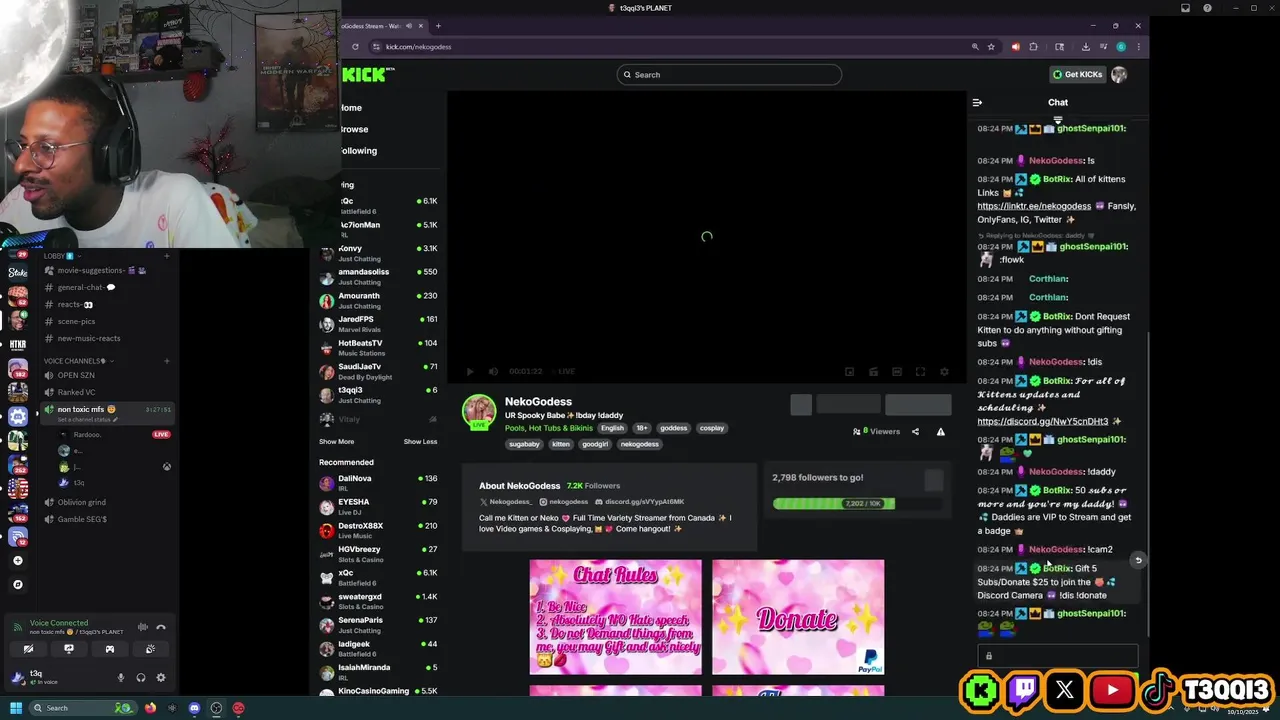Disconnect from Discord voice call

161,627
